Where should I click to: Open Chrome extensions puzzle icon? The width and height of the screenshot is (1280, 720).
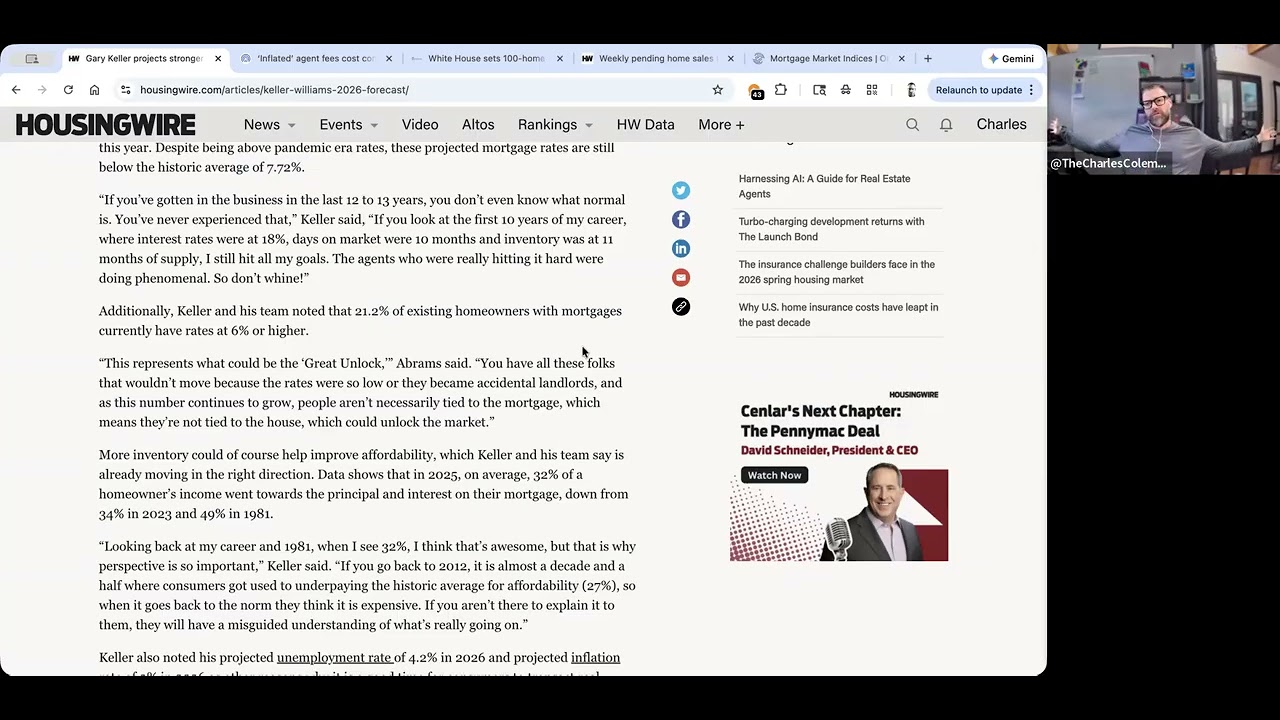coord(781,90)
